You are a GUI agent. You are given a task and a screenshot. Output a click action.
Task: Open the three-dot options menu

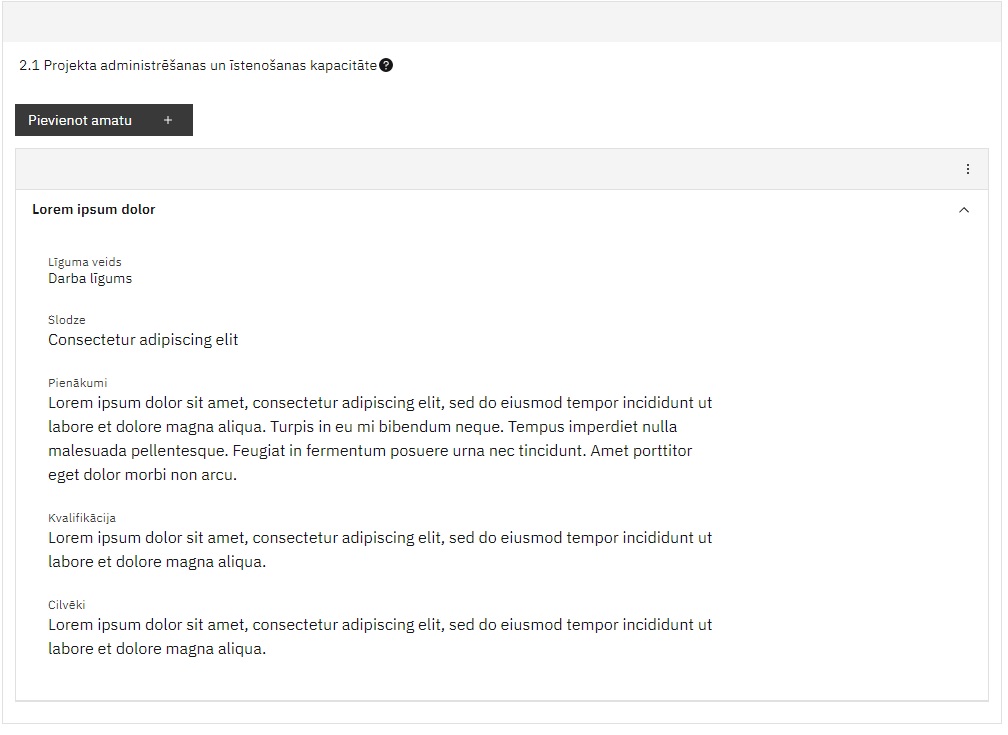(x=968, y=169)
